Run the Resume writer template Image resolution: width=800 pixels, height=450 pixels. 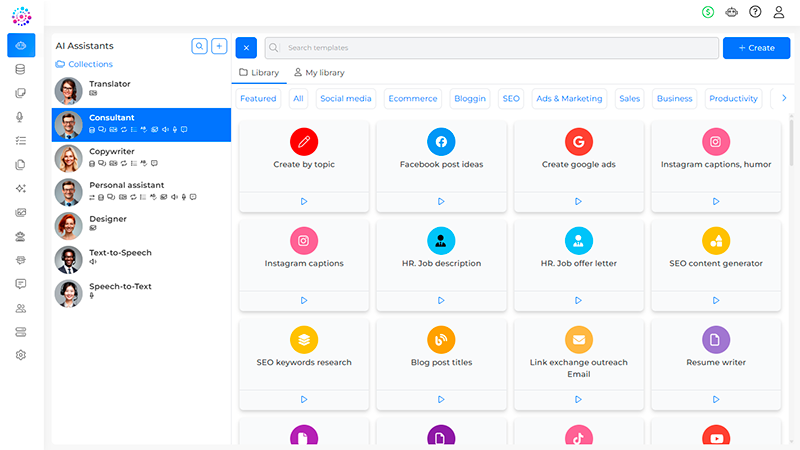coord(716,399)
